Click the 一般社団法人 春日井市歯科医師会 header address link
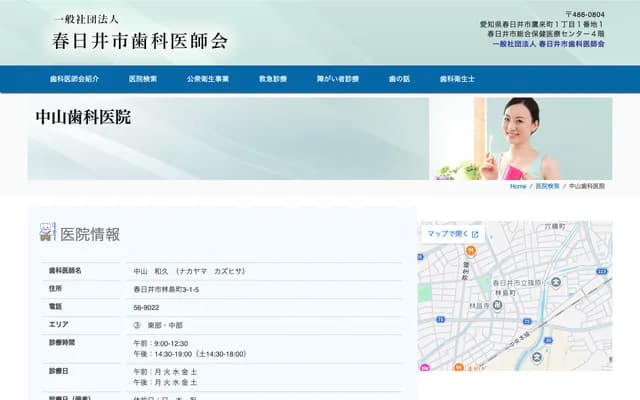 coord(549,44)
